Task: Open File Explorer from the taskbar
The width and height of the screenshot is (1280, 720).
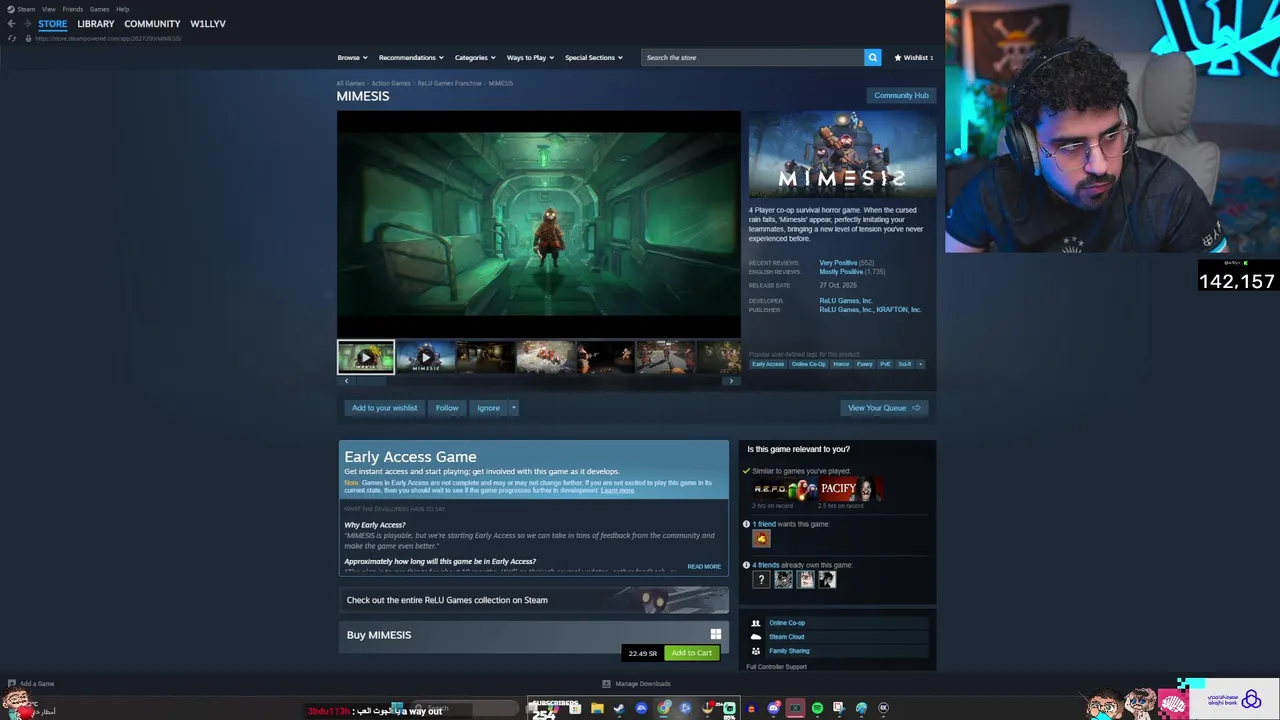Action: (597, 708)
